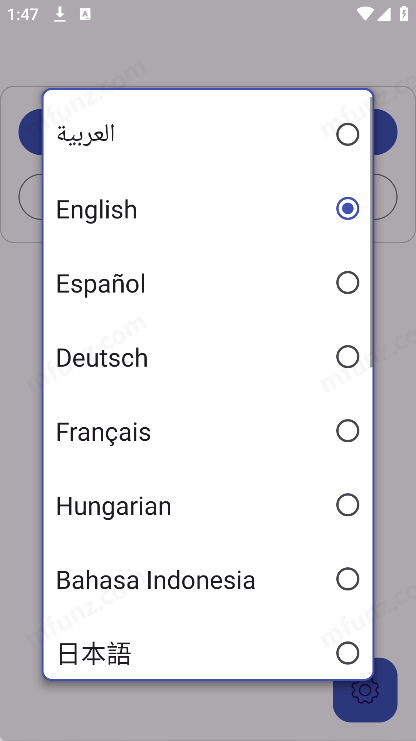416x741 pixels.
Task: Choose the Bahasa Indonesia radio button
Action: pyautogui.click(x=347, y=579)
